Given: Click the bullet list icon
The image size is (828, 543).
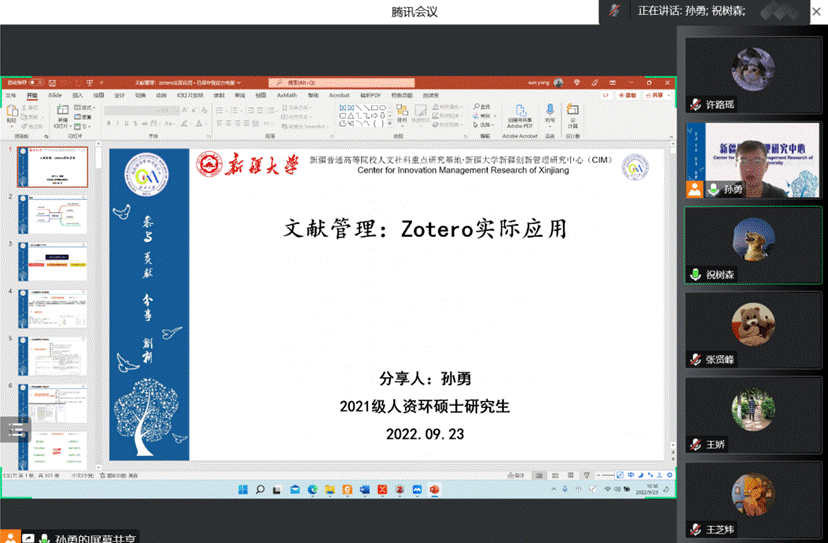Looking at the screenshot, I should pos(219,110).
